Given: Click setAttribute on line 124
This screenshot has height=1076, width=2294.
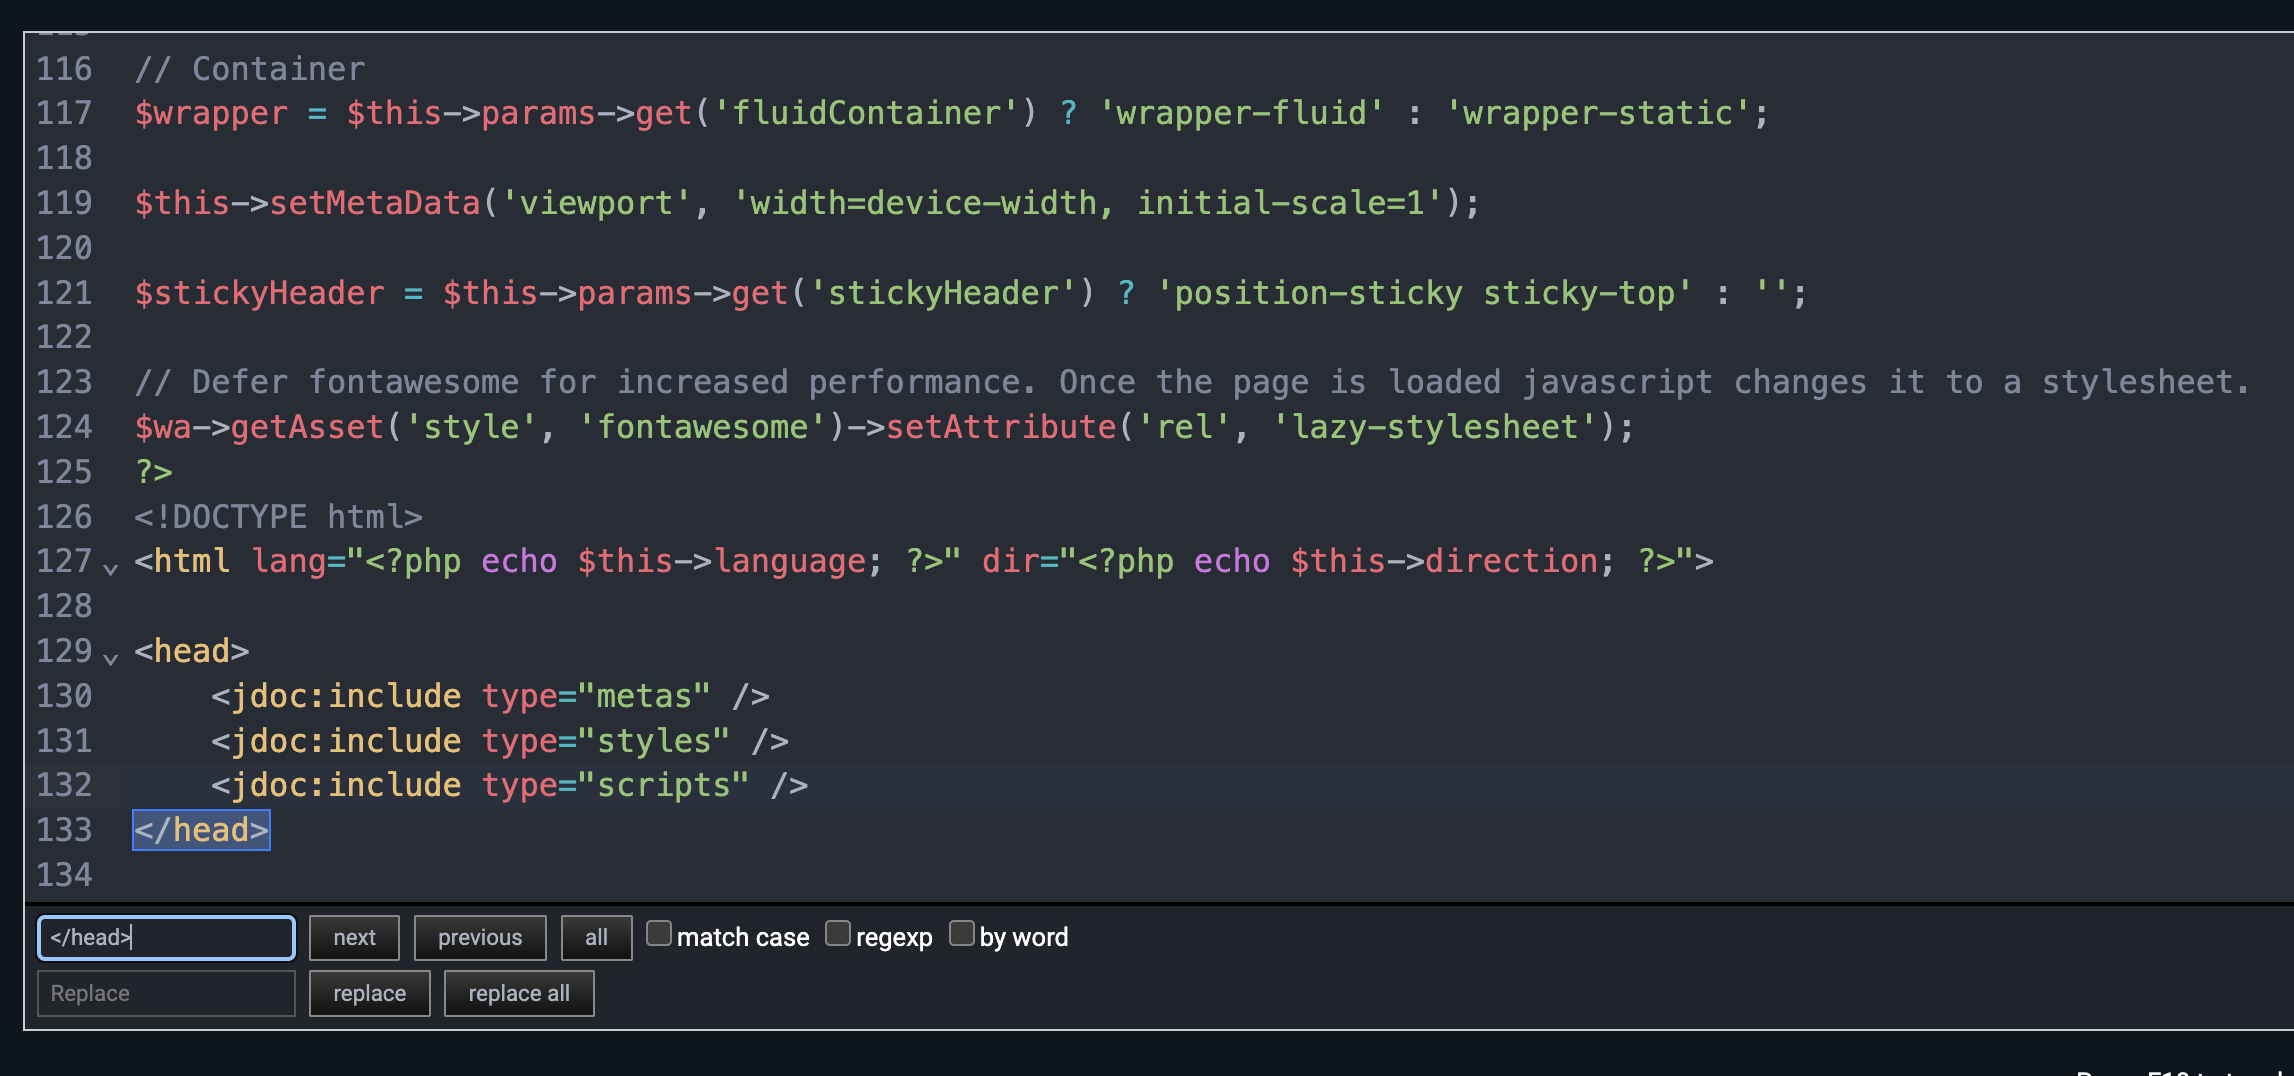Looking at the screenshot, I should click(1000, 428).
